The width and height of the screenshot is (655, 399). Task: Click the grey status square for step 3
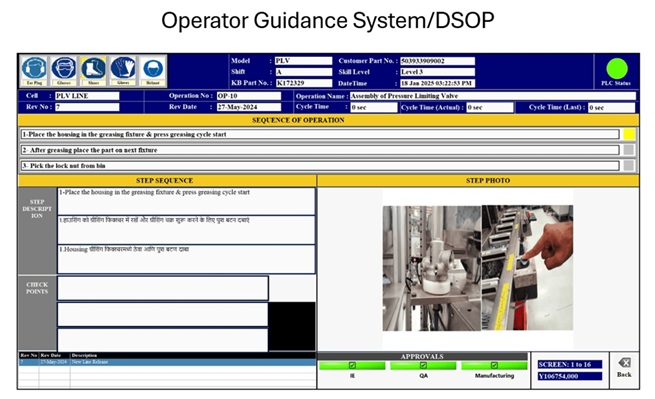(629, 166)
